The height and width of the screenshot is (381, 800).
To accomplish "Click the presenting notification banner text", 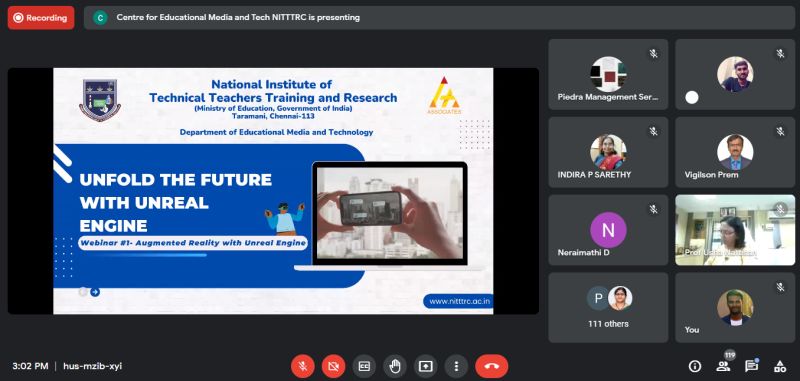I will point(238,17).
